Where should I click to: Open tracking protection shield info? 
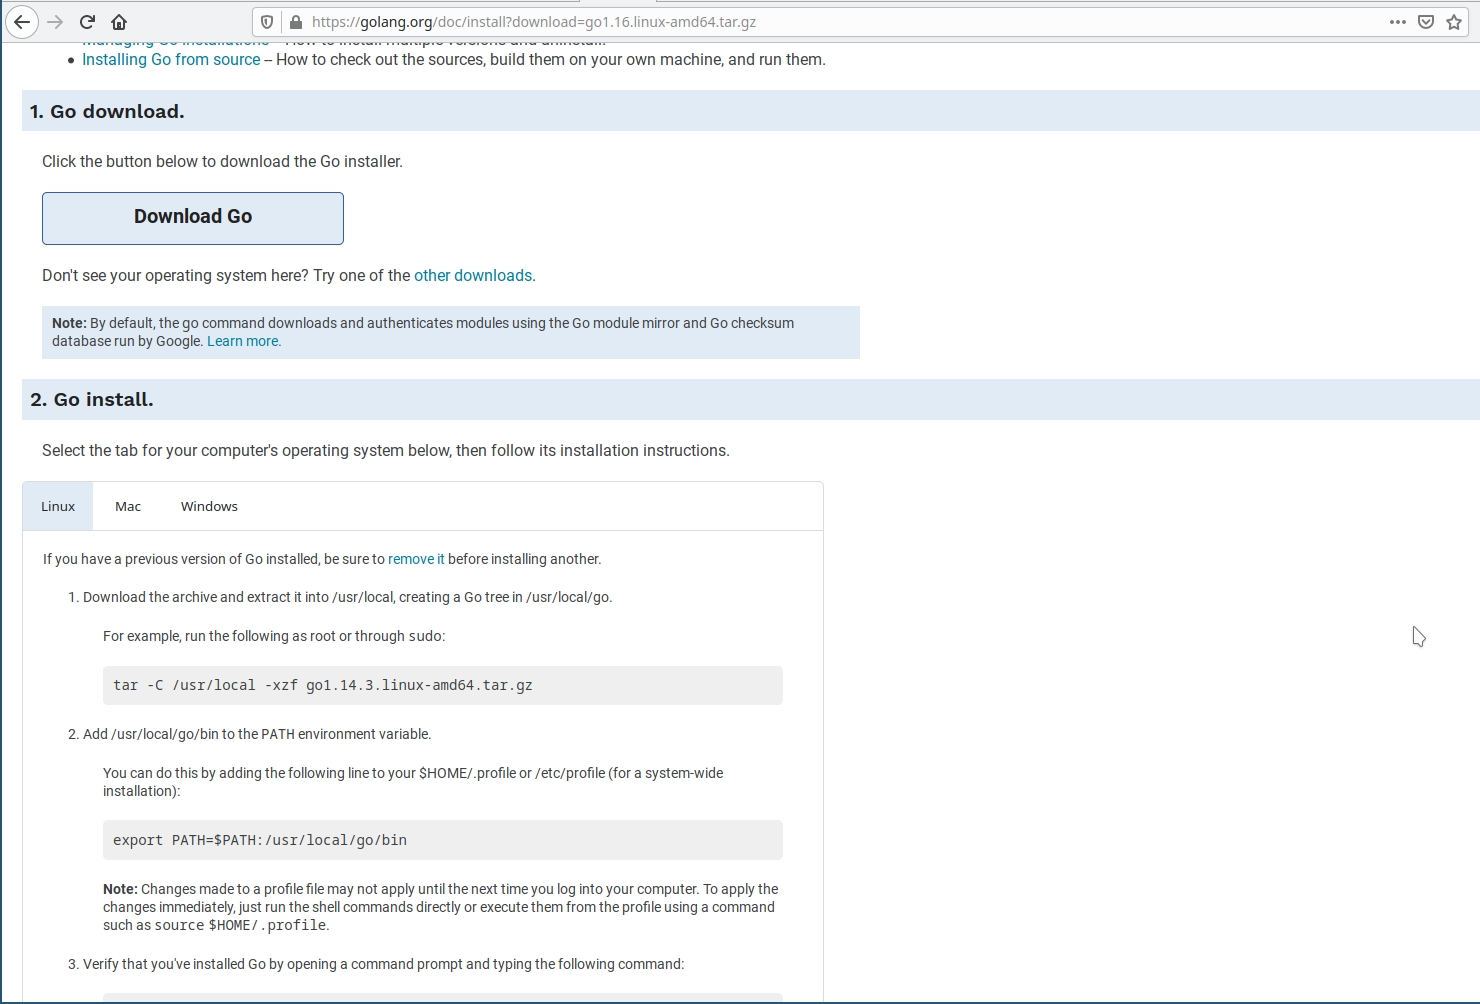pos(267,22)
